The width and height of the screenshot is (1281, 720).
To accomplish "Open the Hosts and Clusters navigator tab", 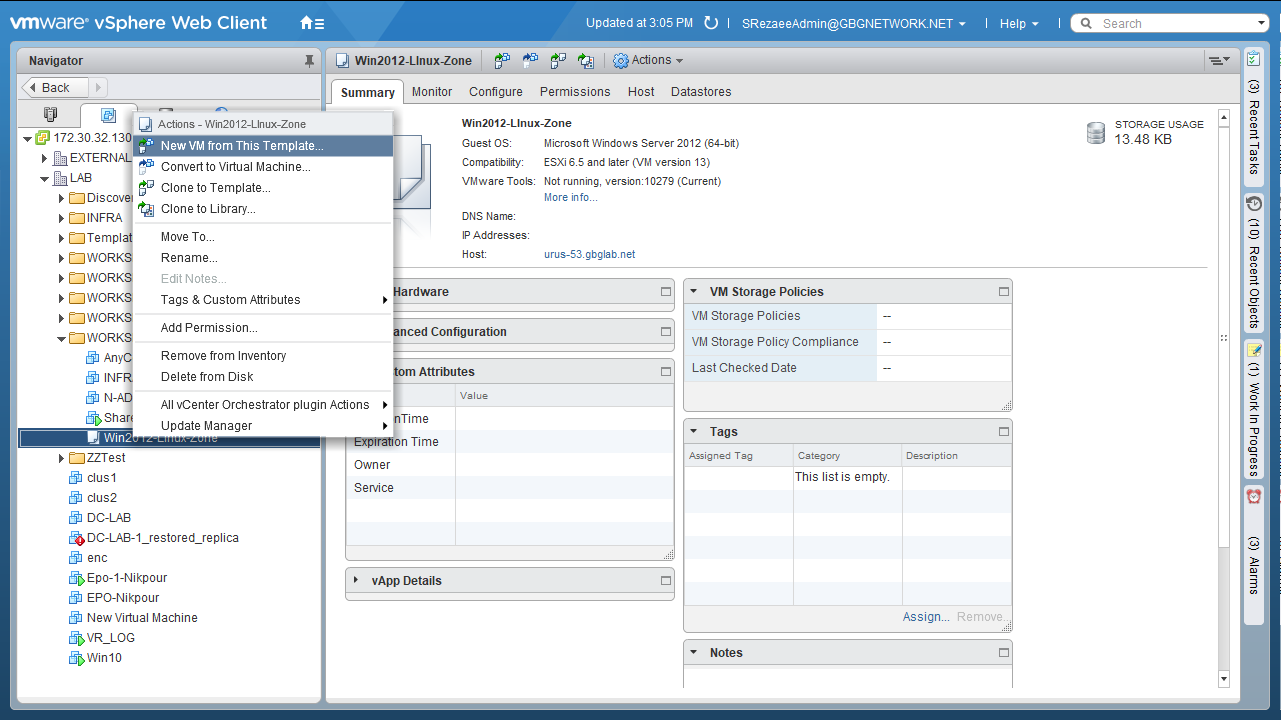I will [x=50, y=115].
